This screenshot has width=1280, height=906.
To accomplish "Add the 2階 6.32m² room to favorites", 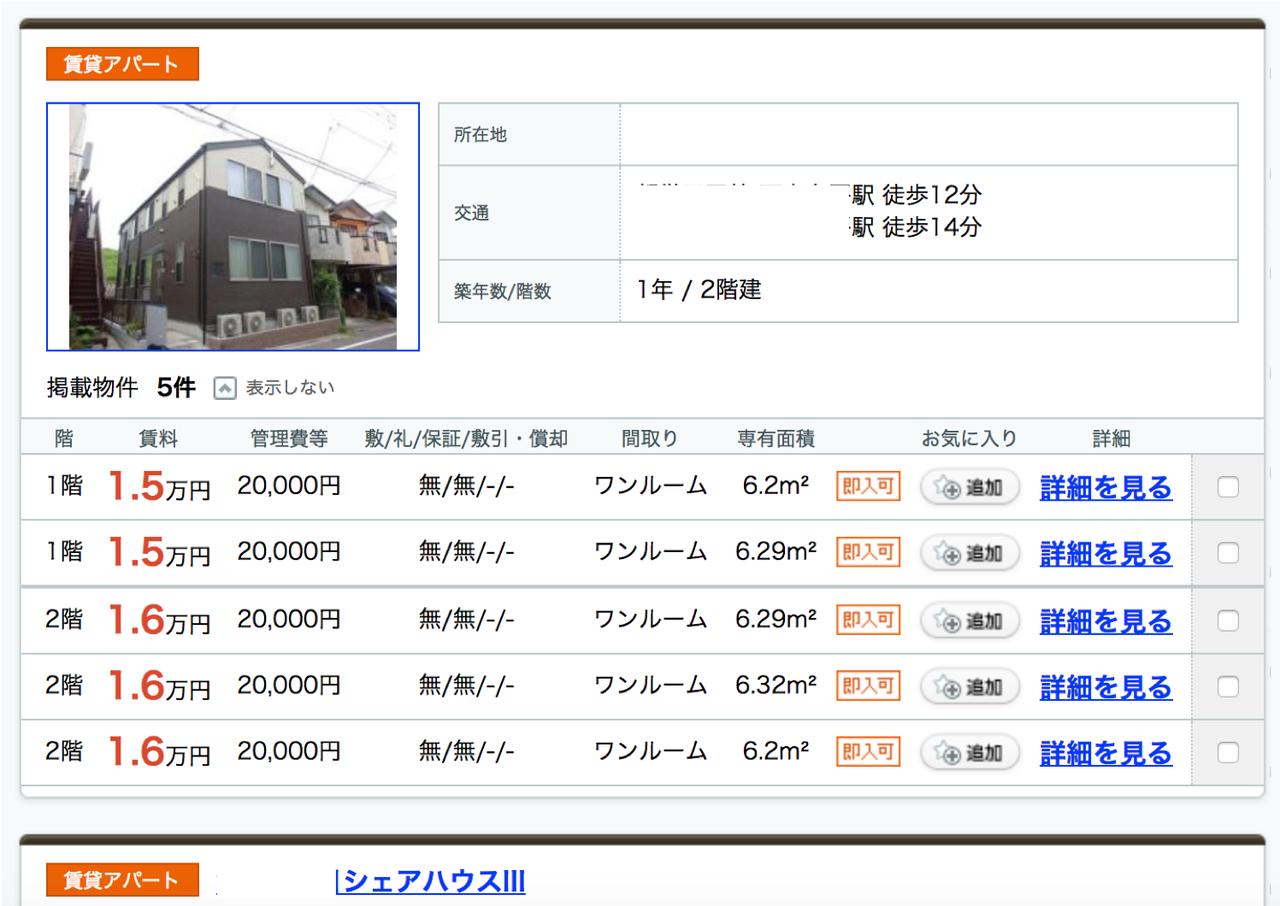I will (970, 686).
